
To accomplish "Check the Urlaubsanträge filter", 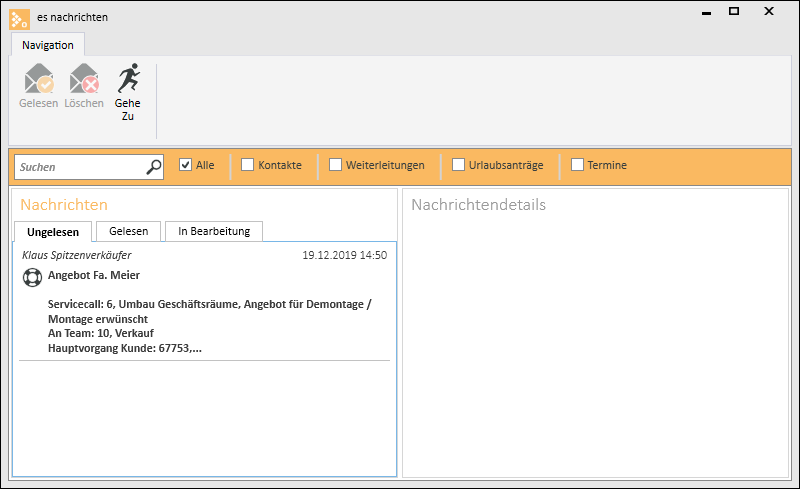I will (458, 164).
